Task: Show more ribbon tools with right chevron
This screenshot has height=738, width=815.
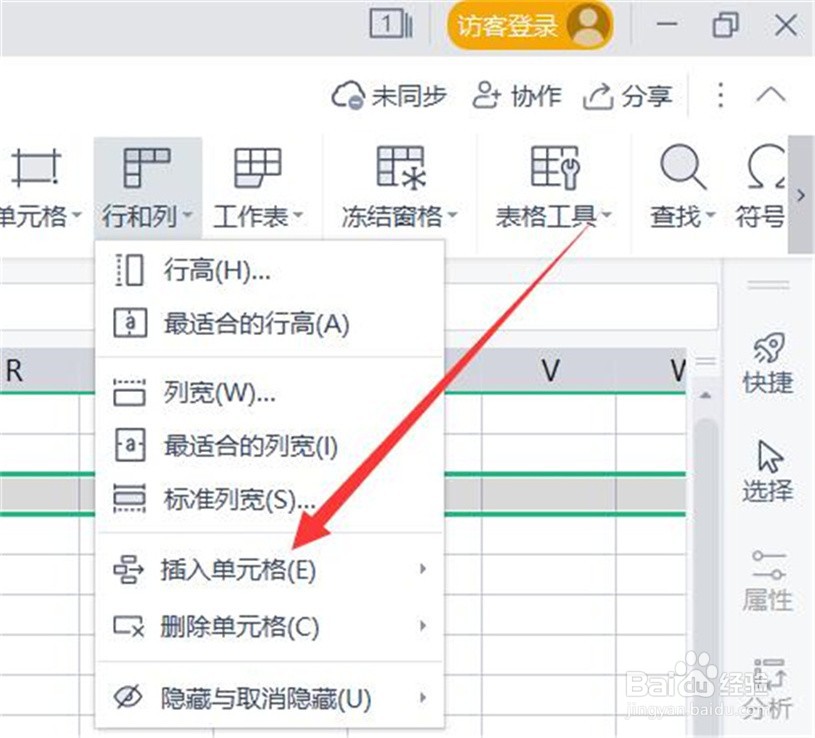Action: [801, 195]
